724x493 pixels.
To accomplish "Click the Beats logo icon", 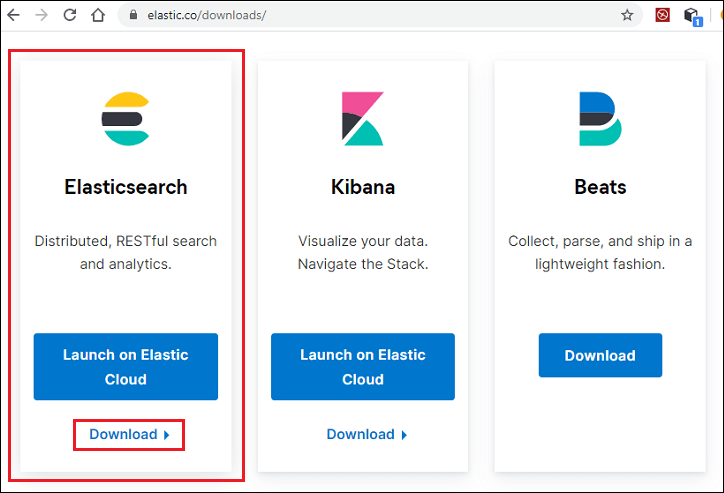I will pos(600,119).
